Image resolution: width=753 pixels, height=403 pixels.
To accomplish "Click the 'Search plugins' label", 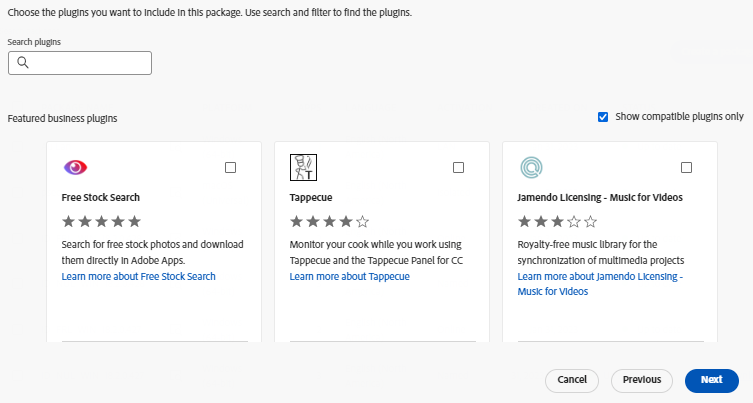I will click(x=34, y=42).
